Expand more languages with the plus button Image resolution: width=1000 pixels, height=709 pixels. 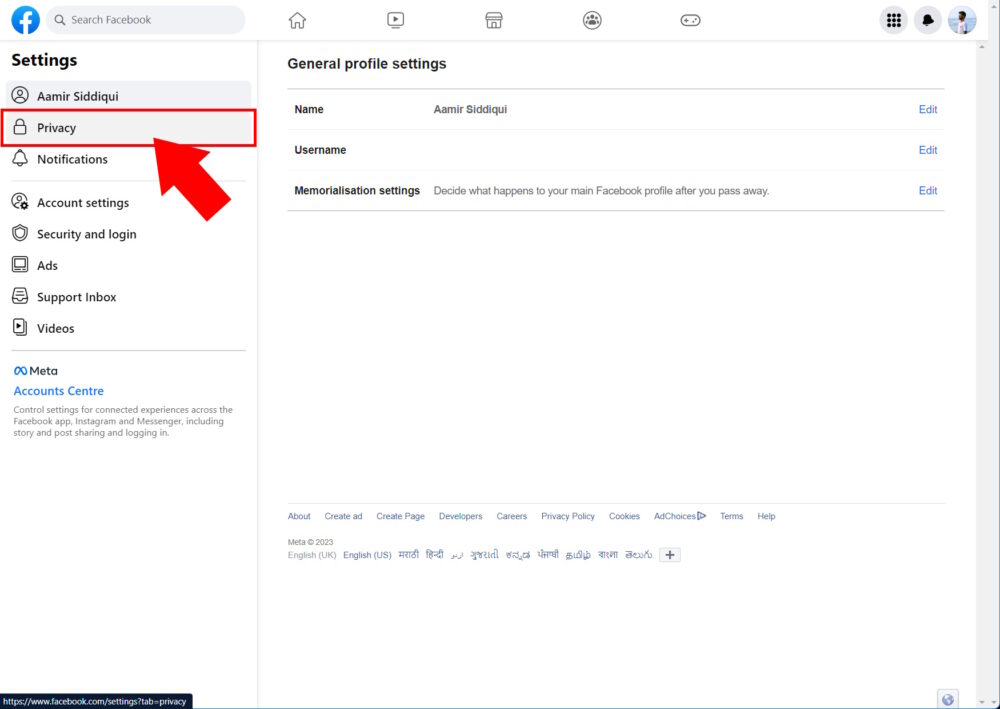[x=669, y=555]
